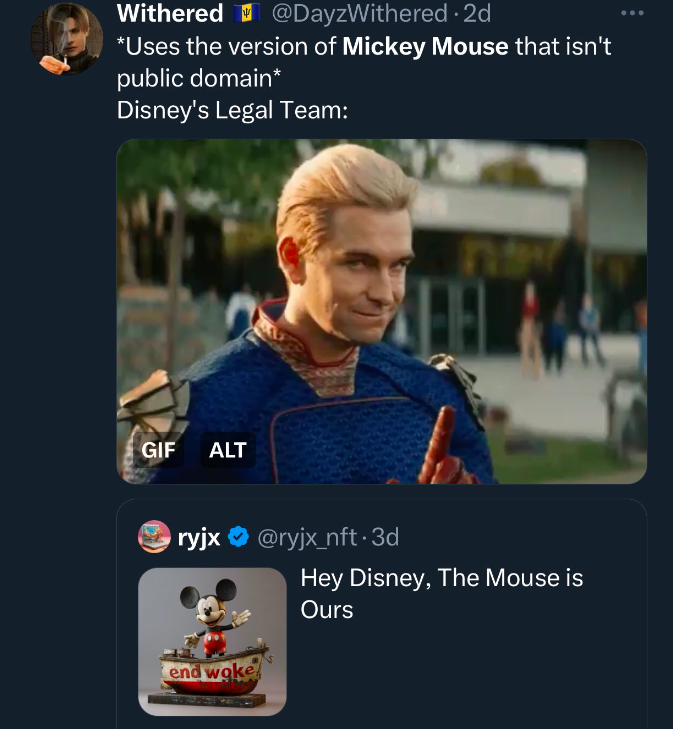Open the @ryjx_nft handle link
Image resolution: width=673 pixels, height=729 pixels.
point(309,538)
